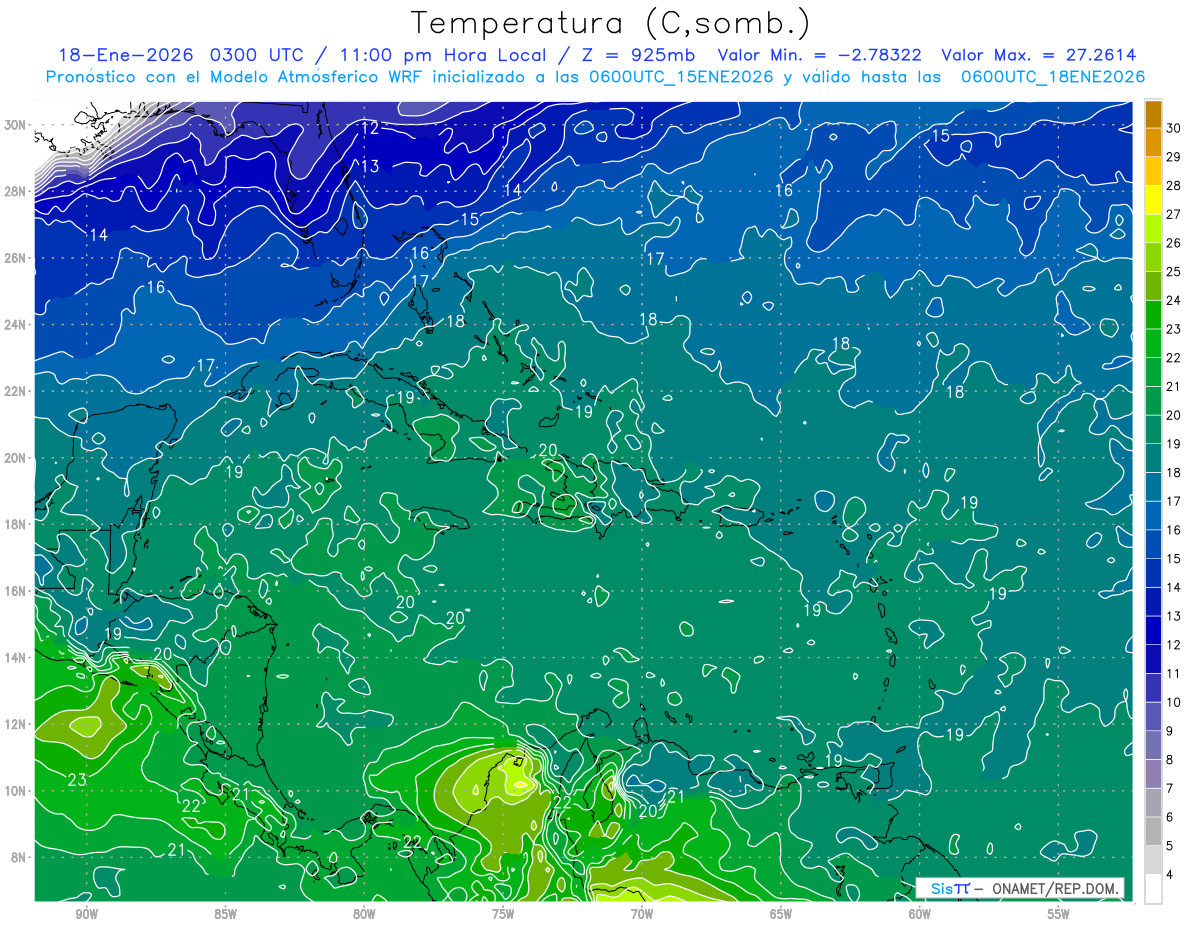Click the '13' contour label on the map
The height and width of the screenshot is (927, 1200).
(370, 166)
